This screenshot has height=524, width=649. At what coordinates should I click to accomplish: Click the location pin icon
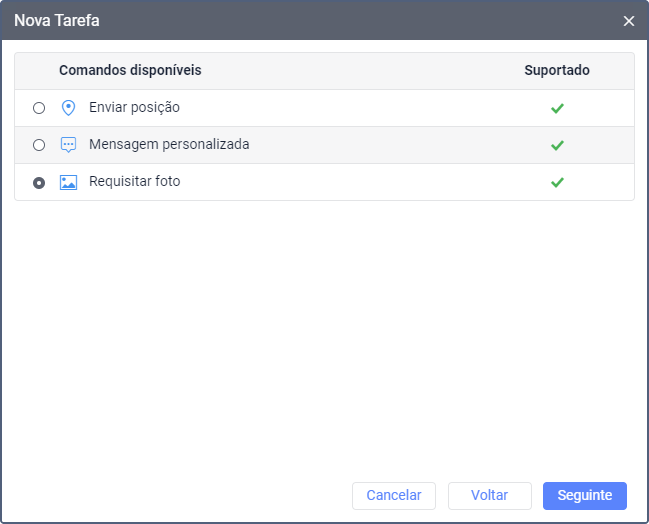click(x=68, y=108)
